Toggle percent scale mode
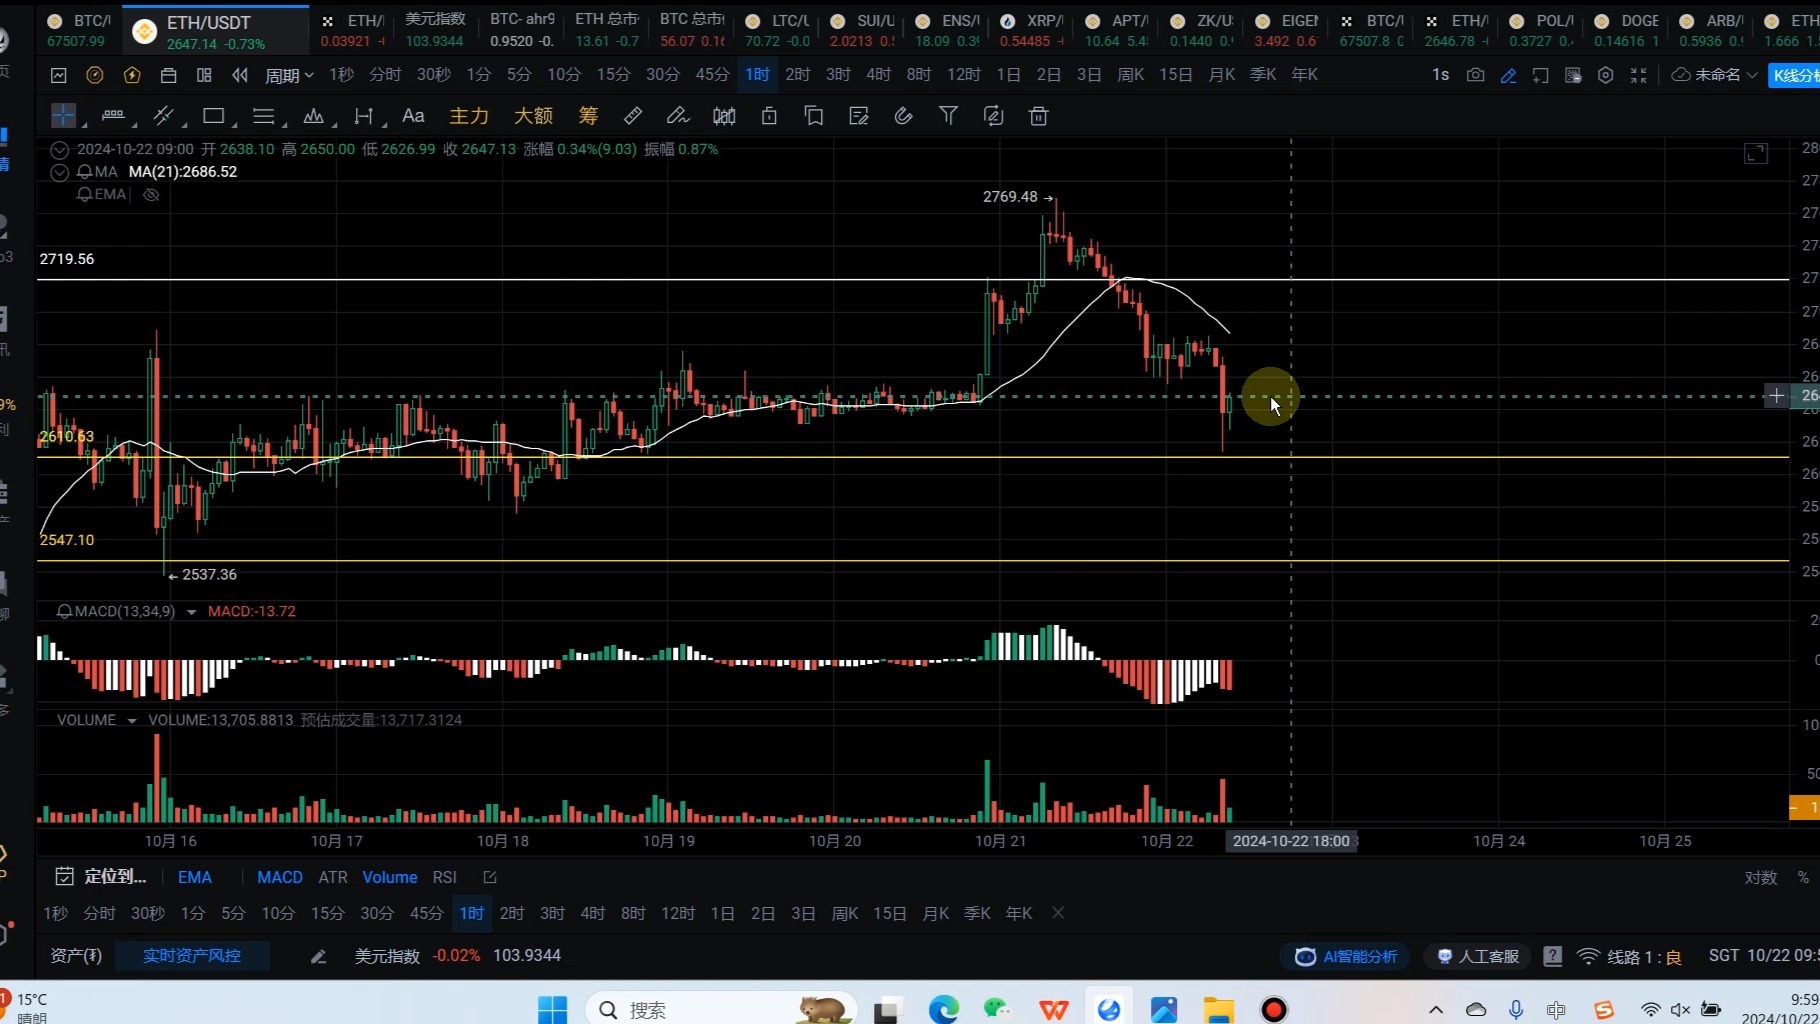1820x1024 pixels. click(x=1803, y=877)
